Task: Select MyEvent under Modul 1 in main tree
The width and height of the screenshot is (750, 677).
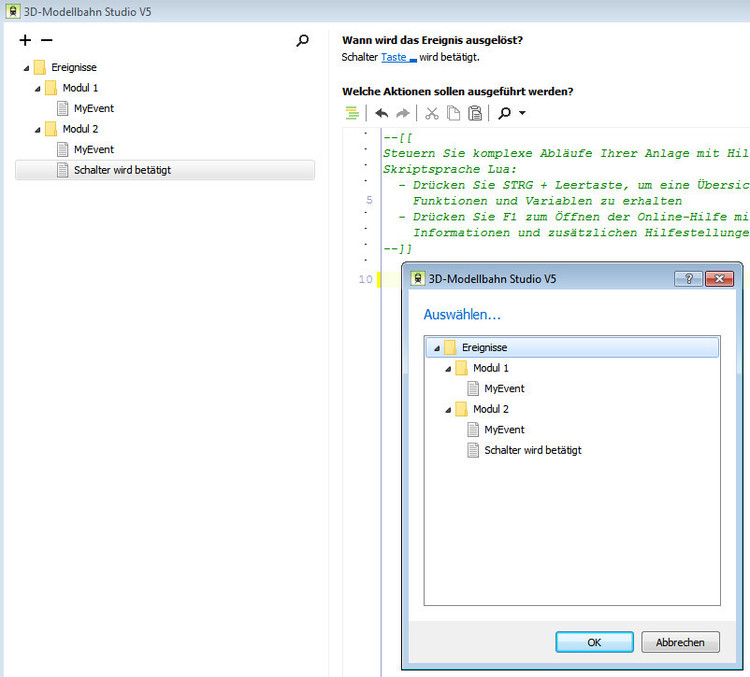Action: click(x=94, y=109)
